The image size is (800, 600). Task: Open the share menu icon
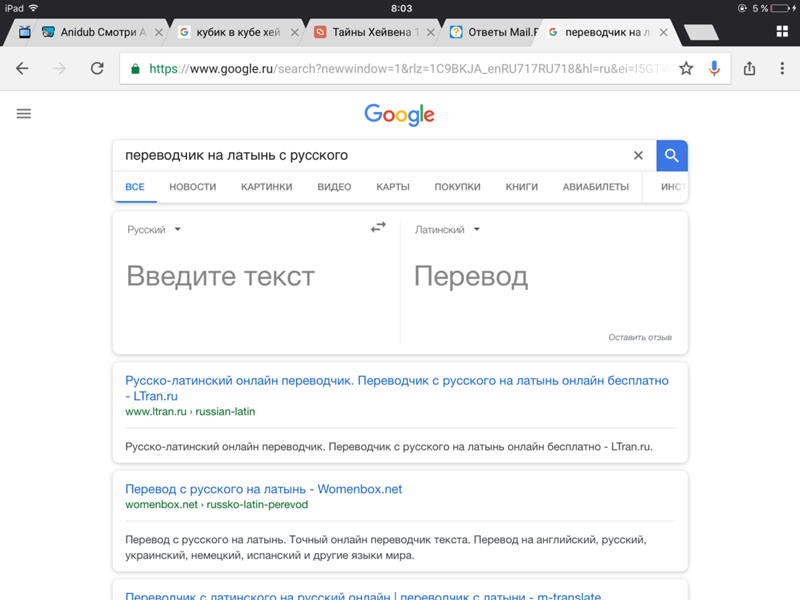tap(749, 68)
